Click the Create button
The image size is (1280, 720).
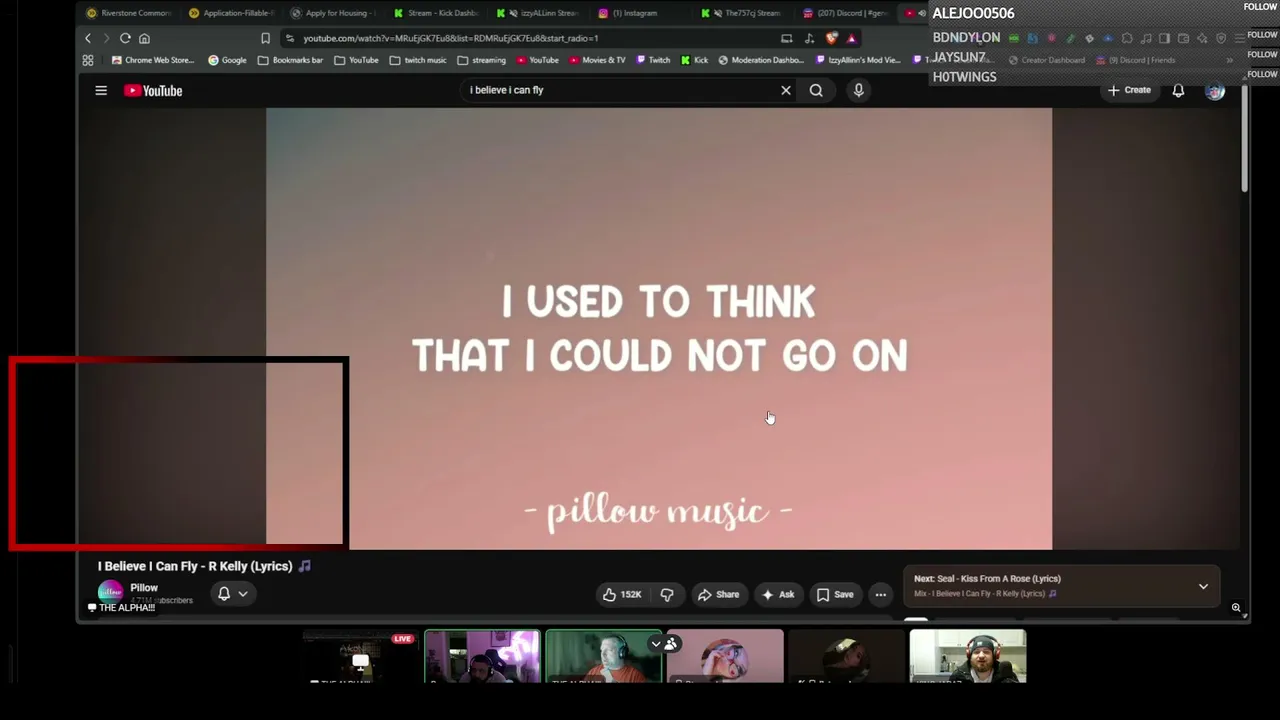(1129, 90)
